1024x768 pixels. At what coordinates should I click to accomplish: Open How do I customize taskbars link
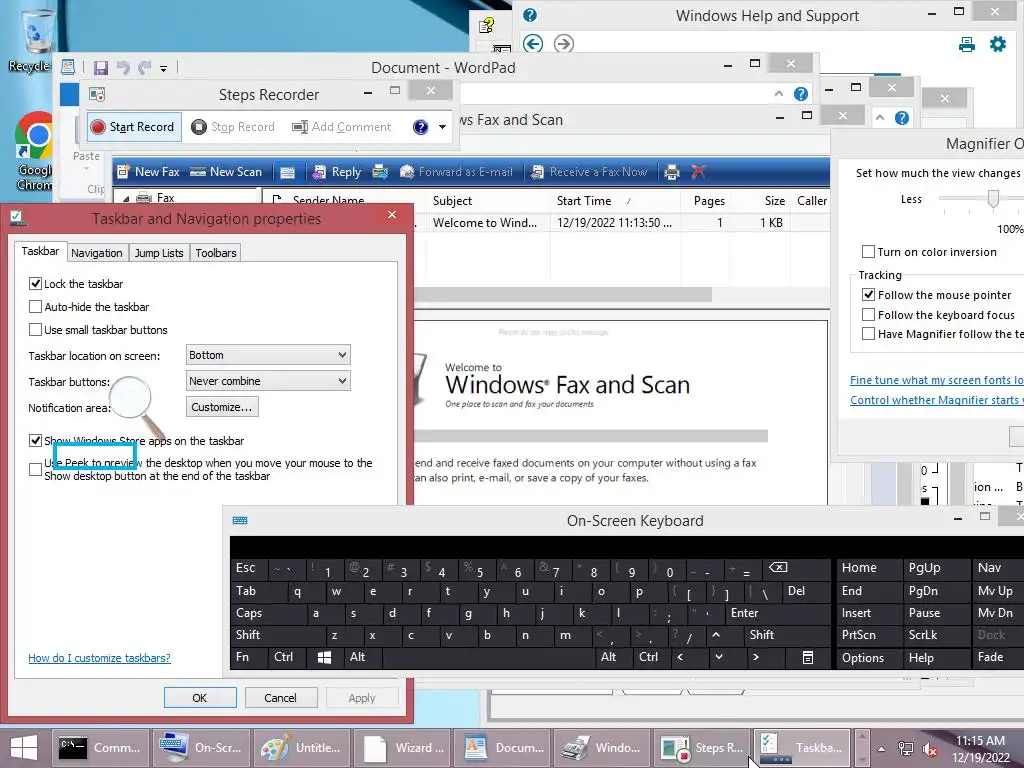(x=99, y=658)
